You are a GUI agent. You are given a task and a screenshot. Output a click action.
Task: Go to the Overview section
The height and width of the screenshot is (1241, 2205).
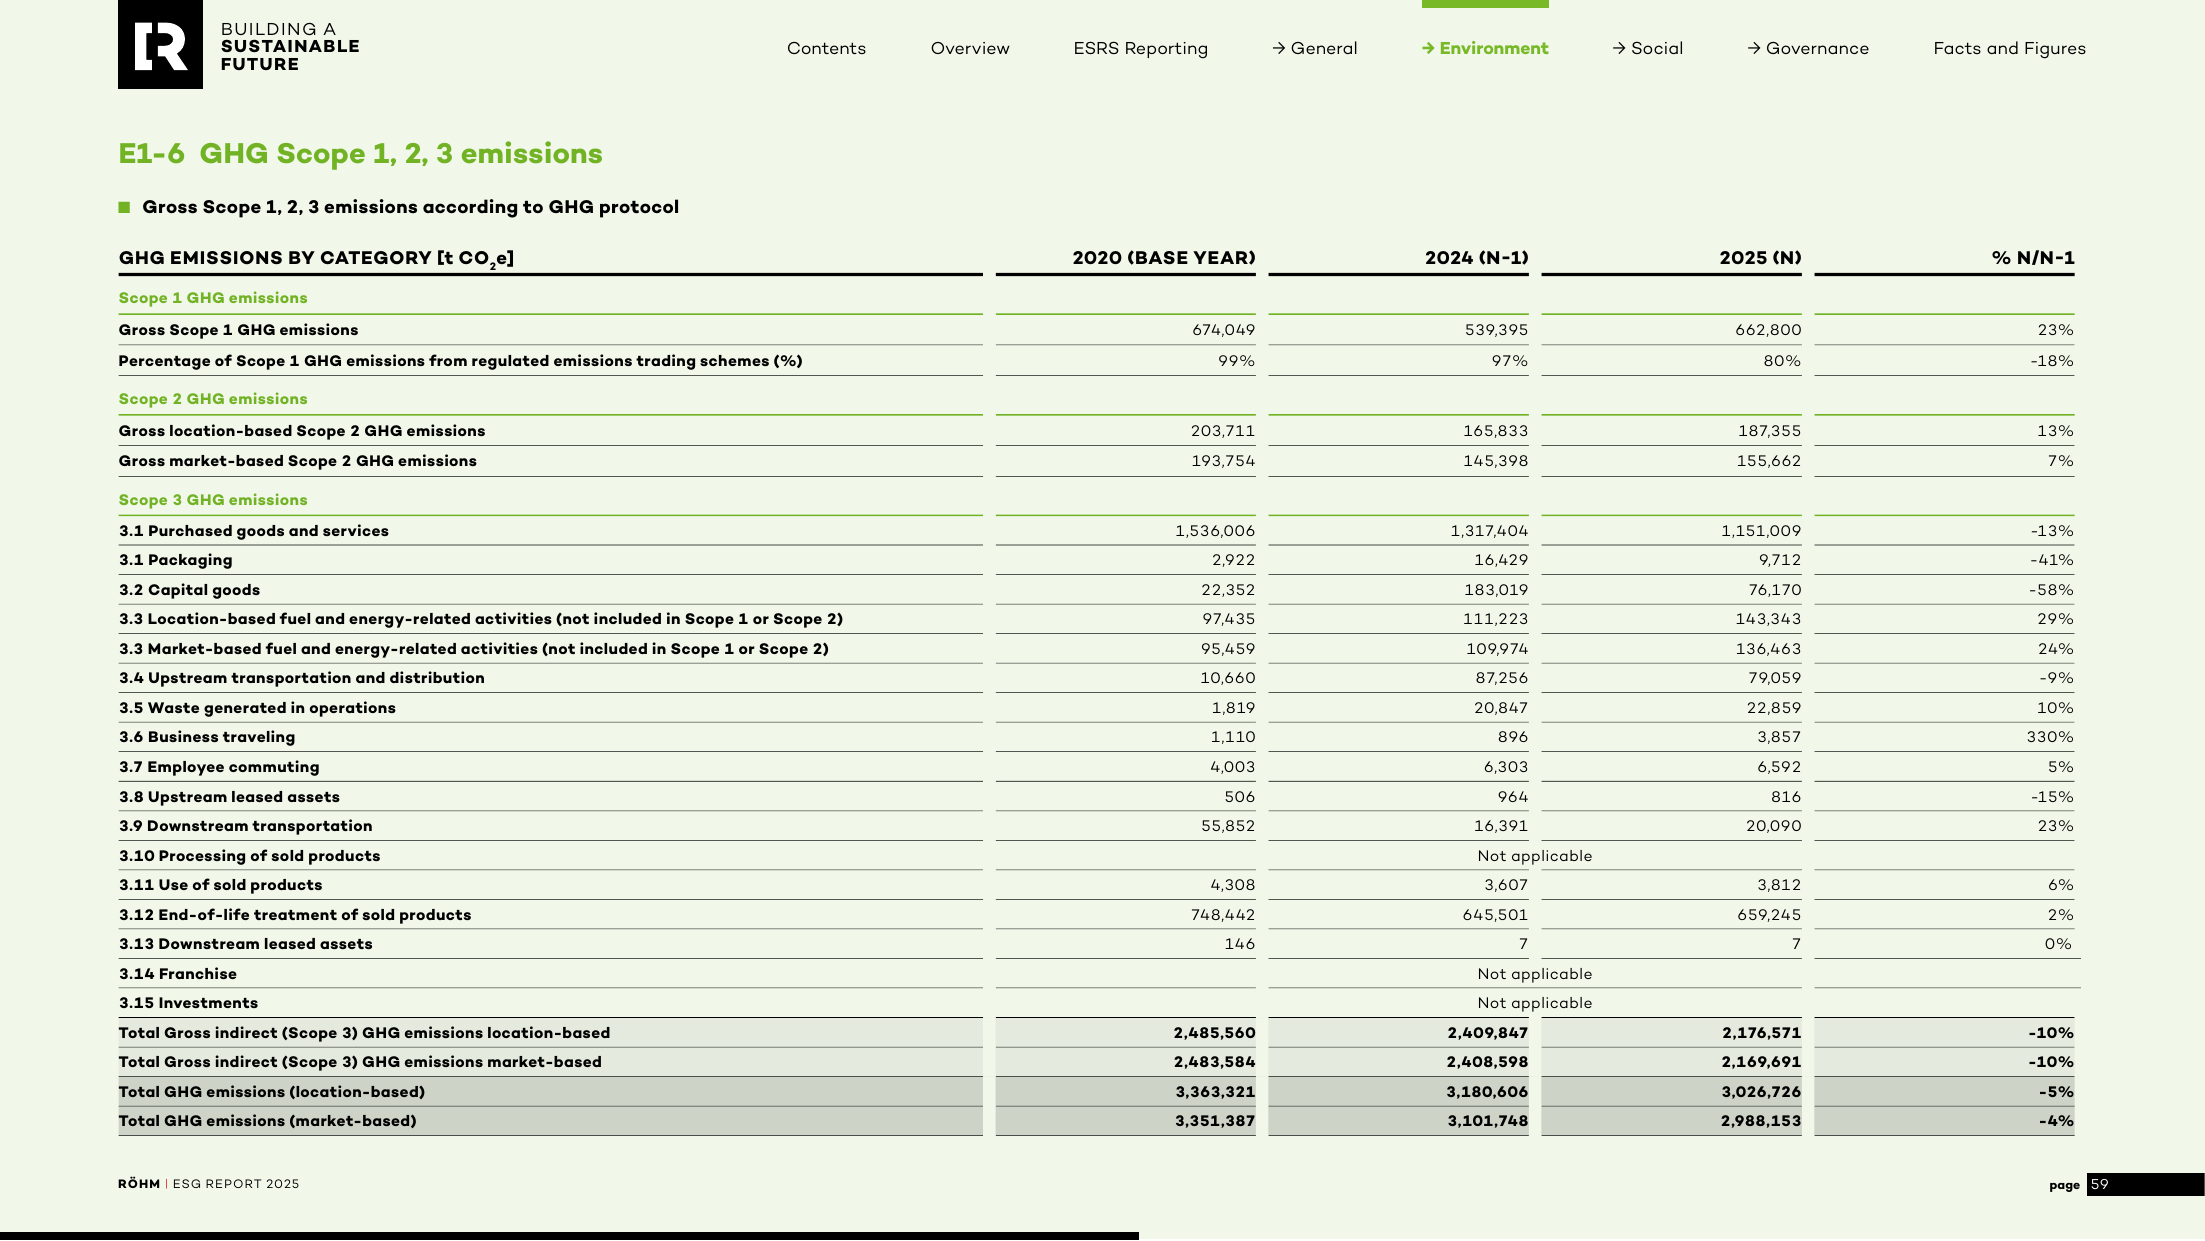(x=970, y=48)
